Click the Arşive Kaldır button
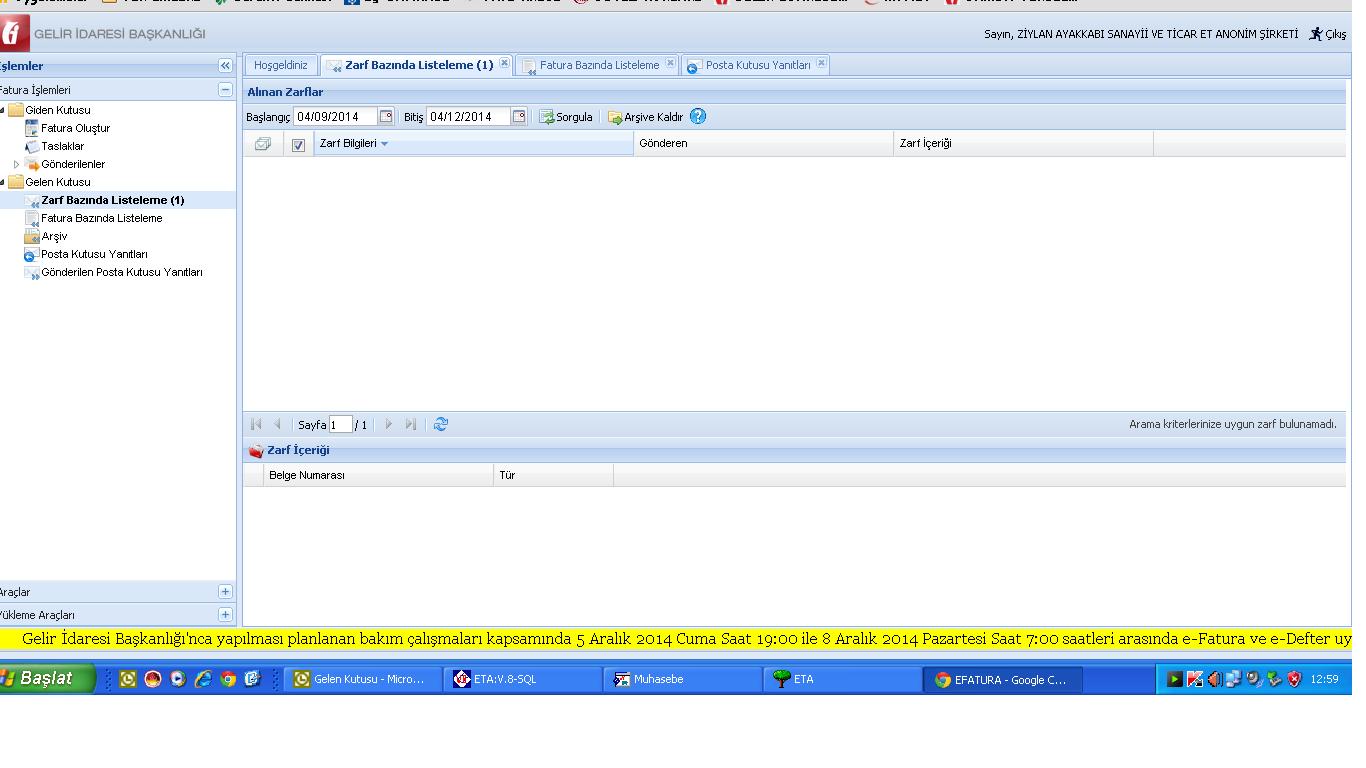 [x=645, y=117]
